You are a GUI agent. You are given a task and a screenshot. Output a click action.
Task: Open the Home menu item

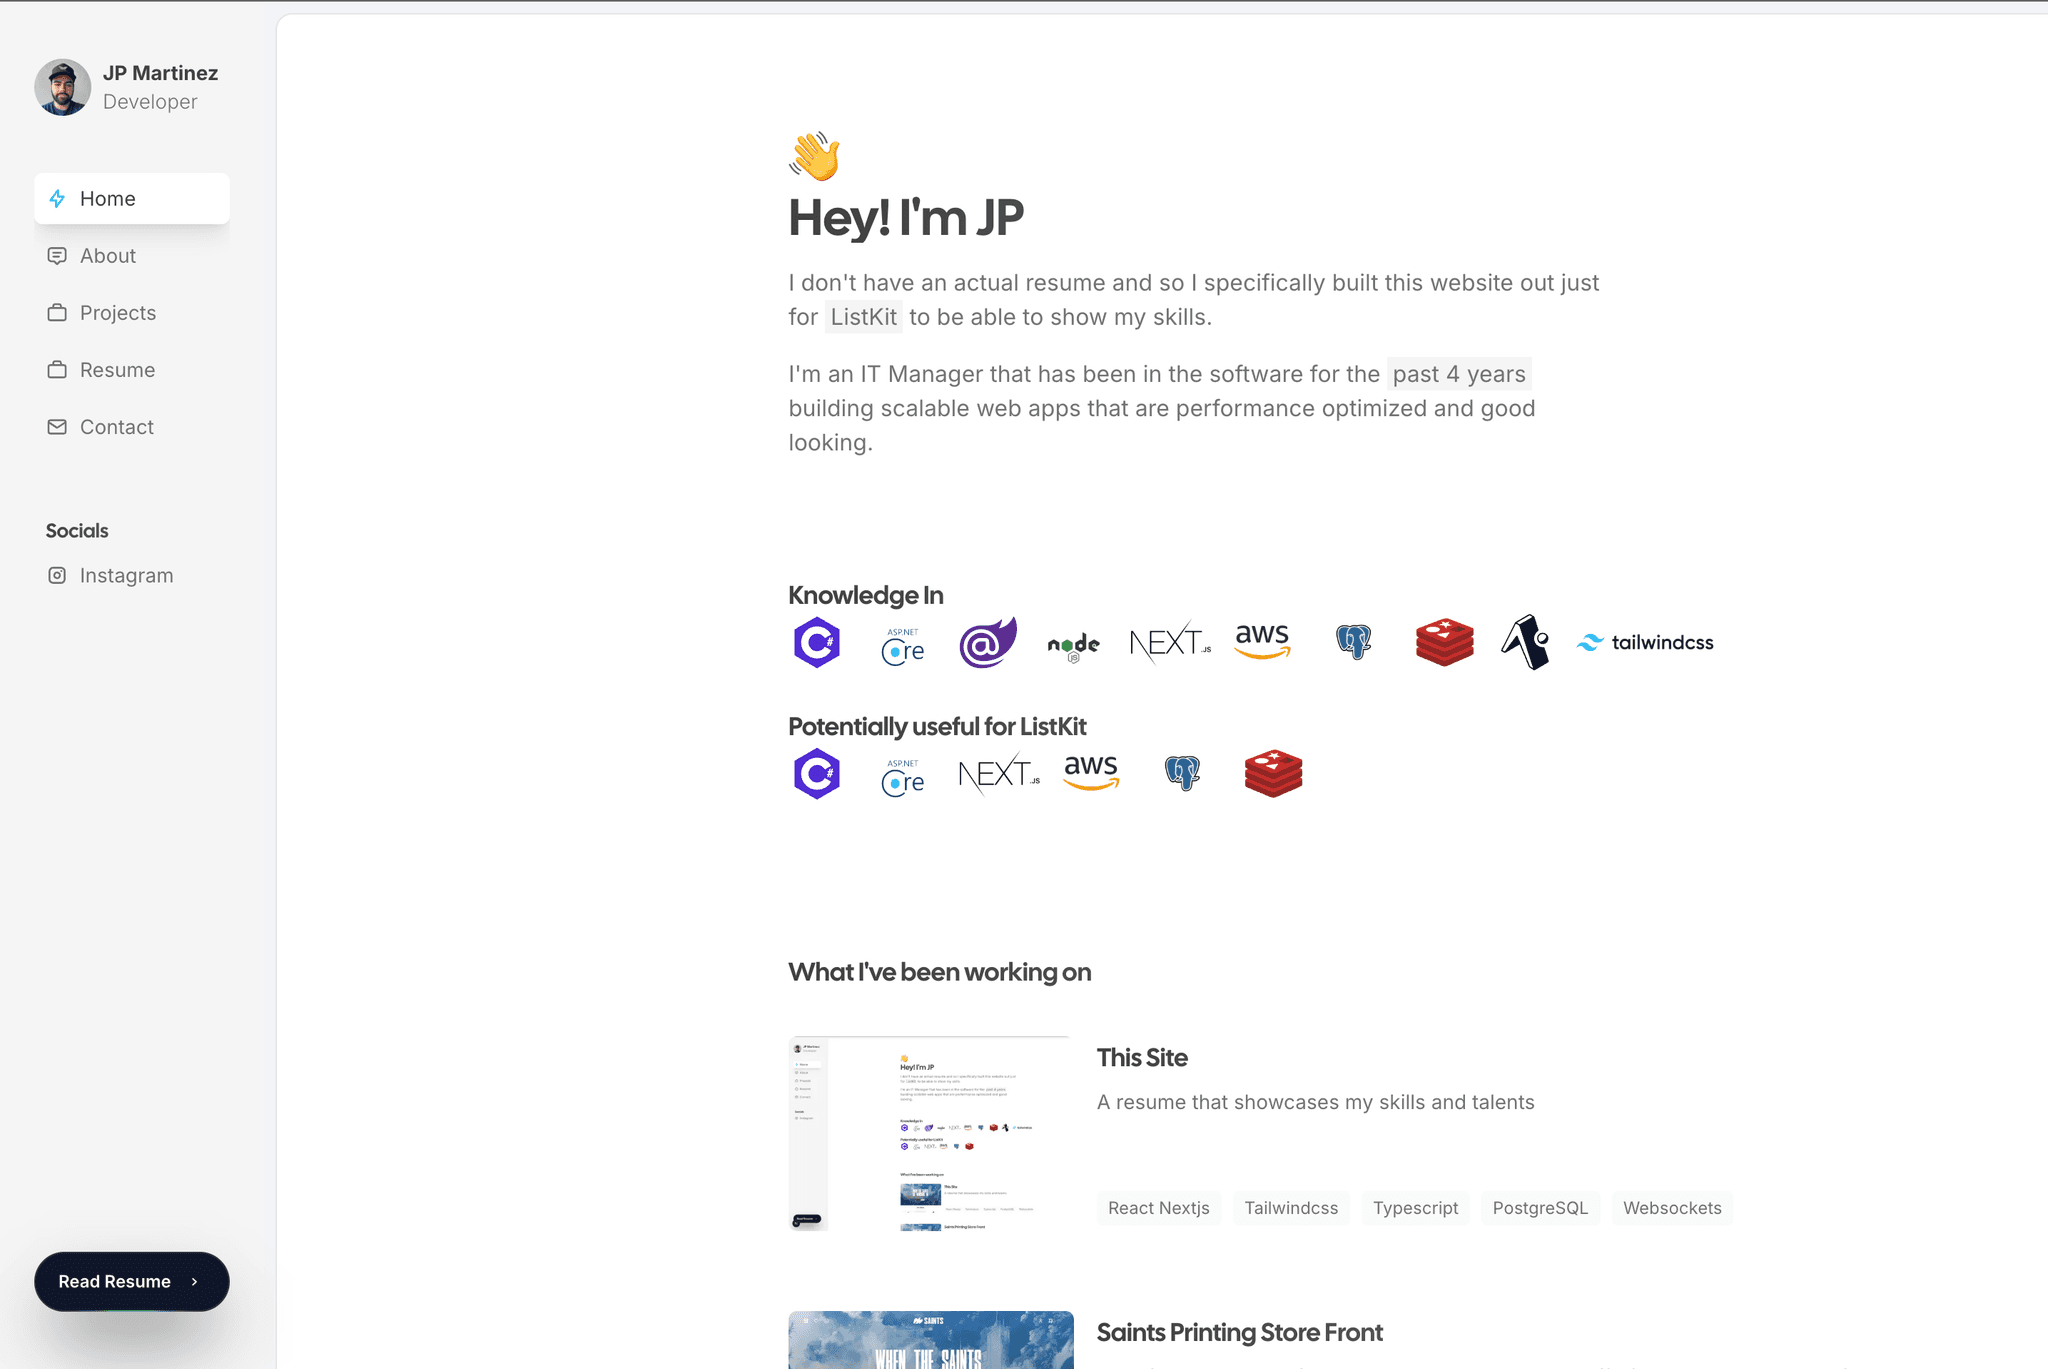click(x=132, y=198)
